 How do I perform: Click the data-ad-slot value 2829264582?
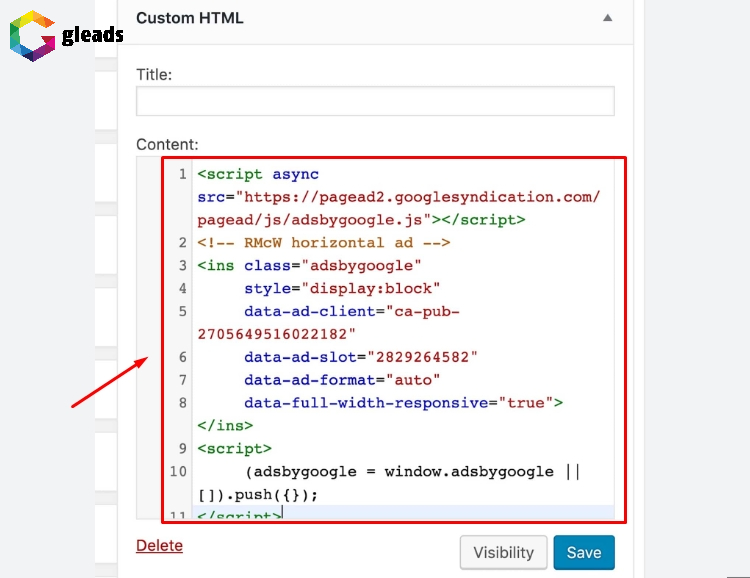pos(422,357)
